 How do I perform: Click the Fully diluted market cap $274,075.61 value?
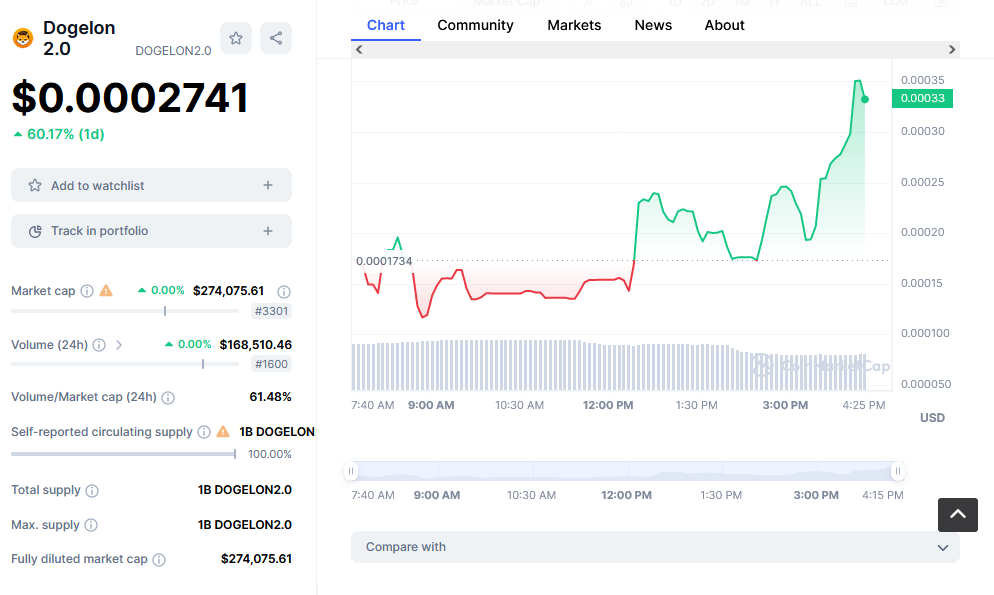click(256, 559)
